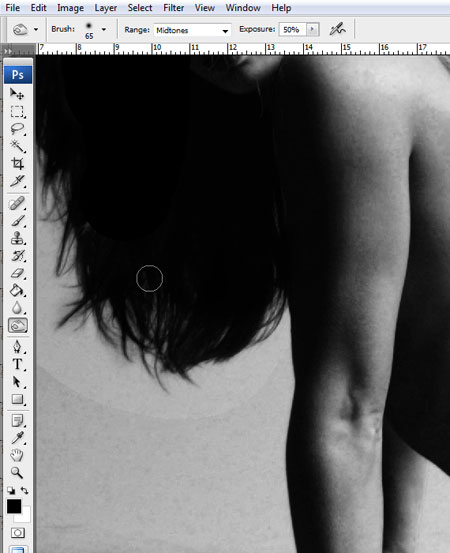This screenshot has height=553, width=450.
Task: Reset default foreground and background colors
Action: (x=11, y=491)
